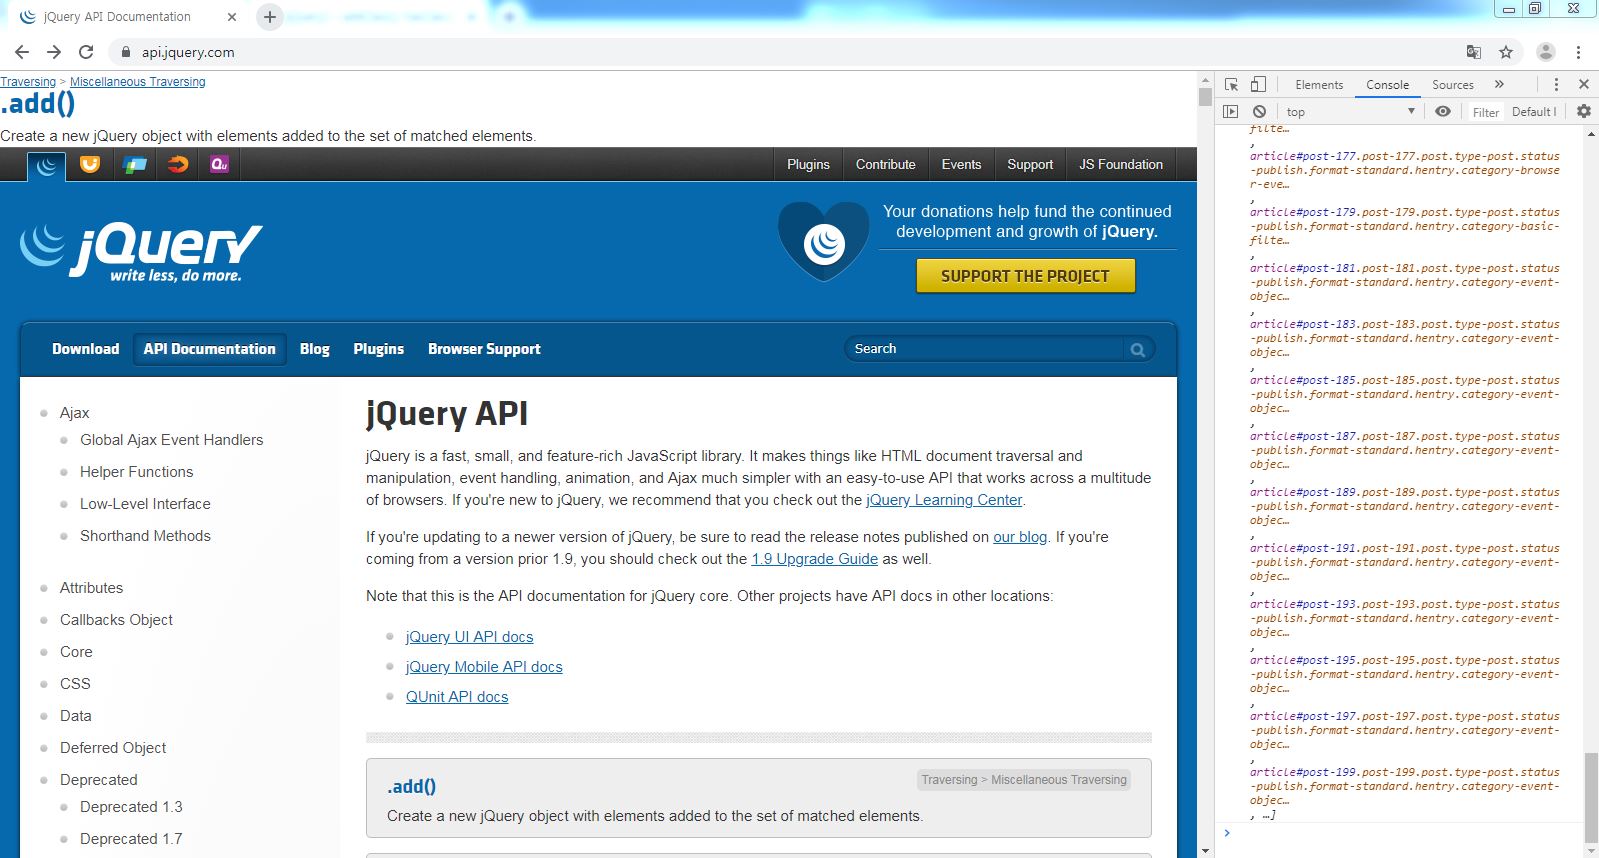Open the Default levels dropdown

(1534, 112)
